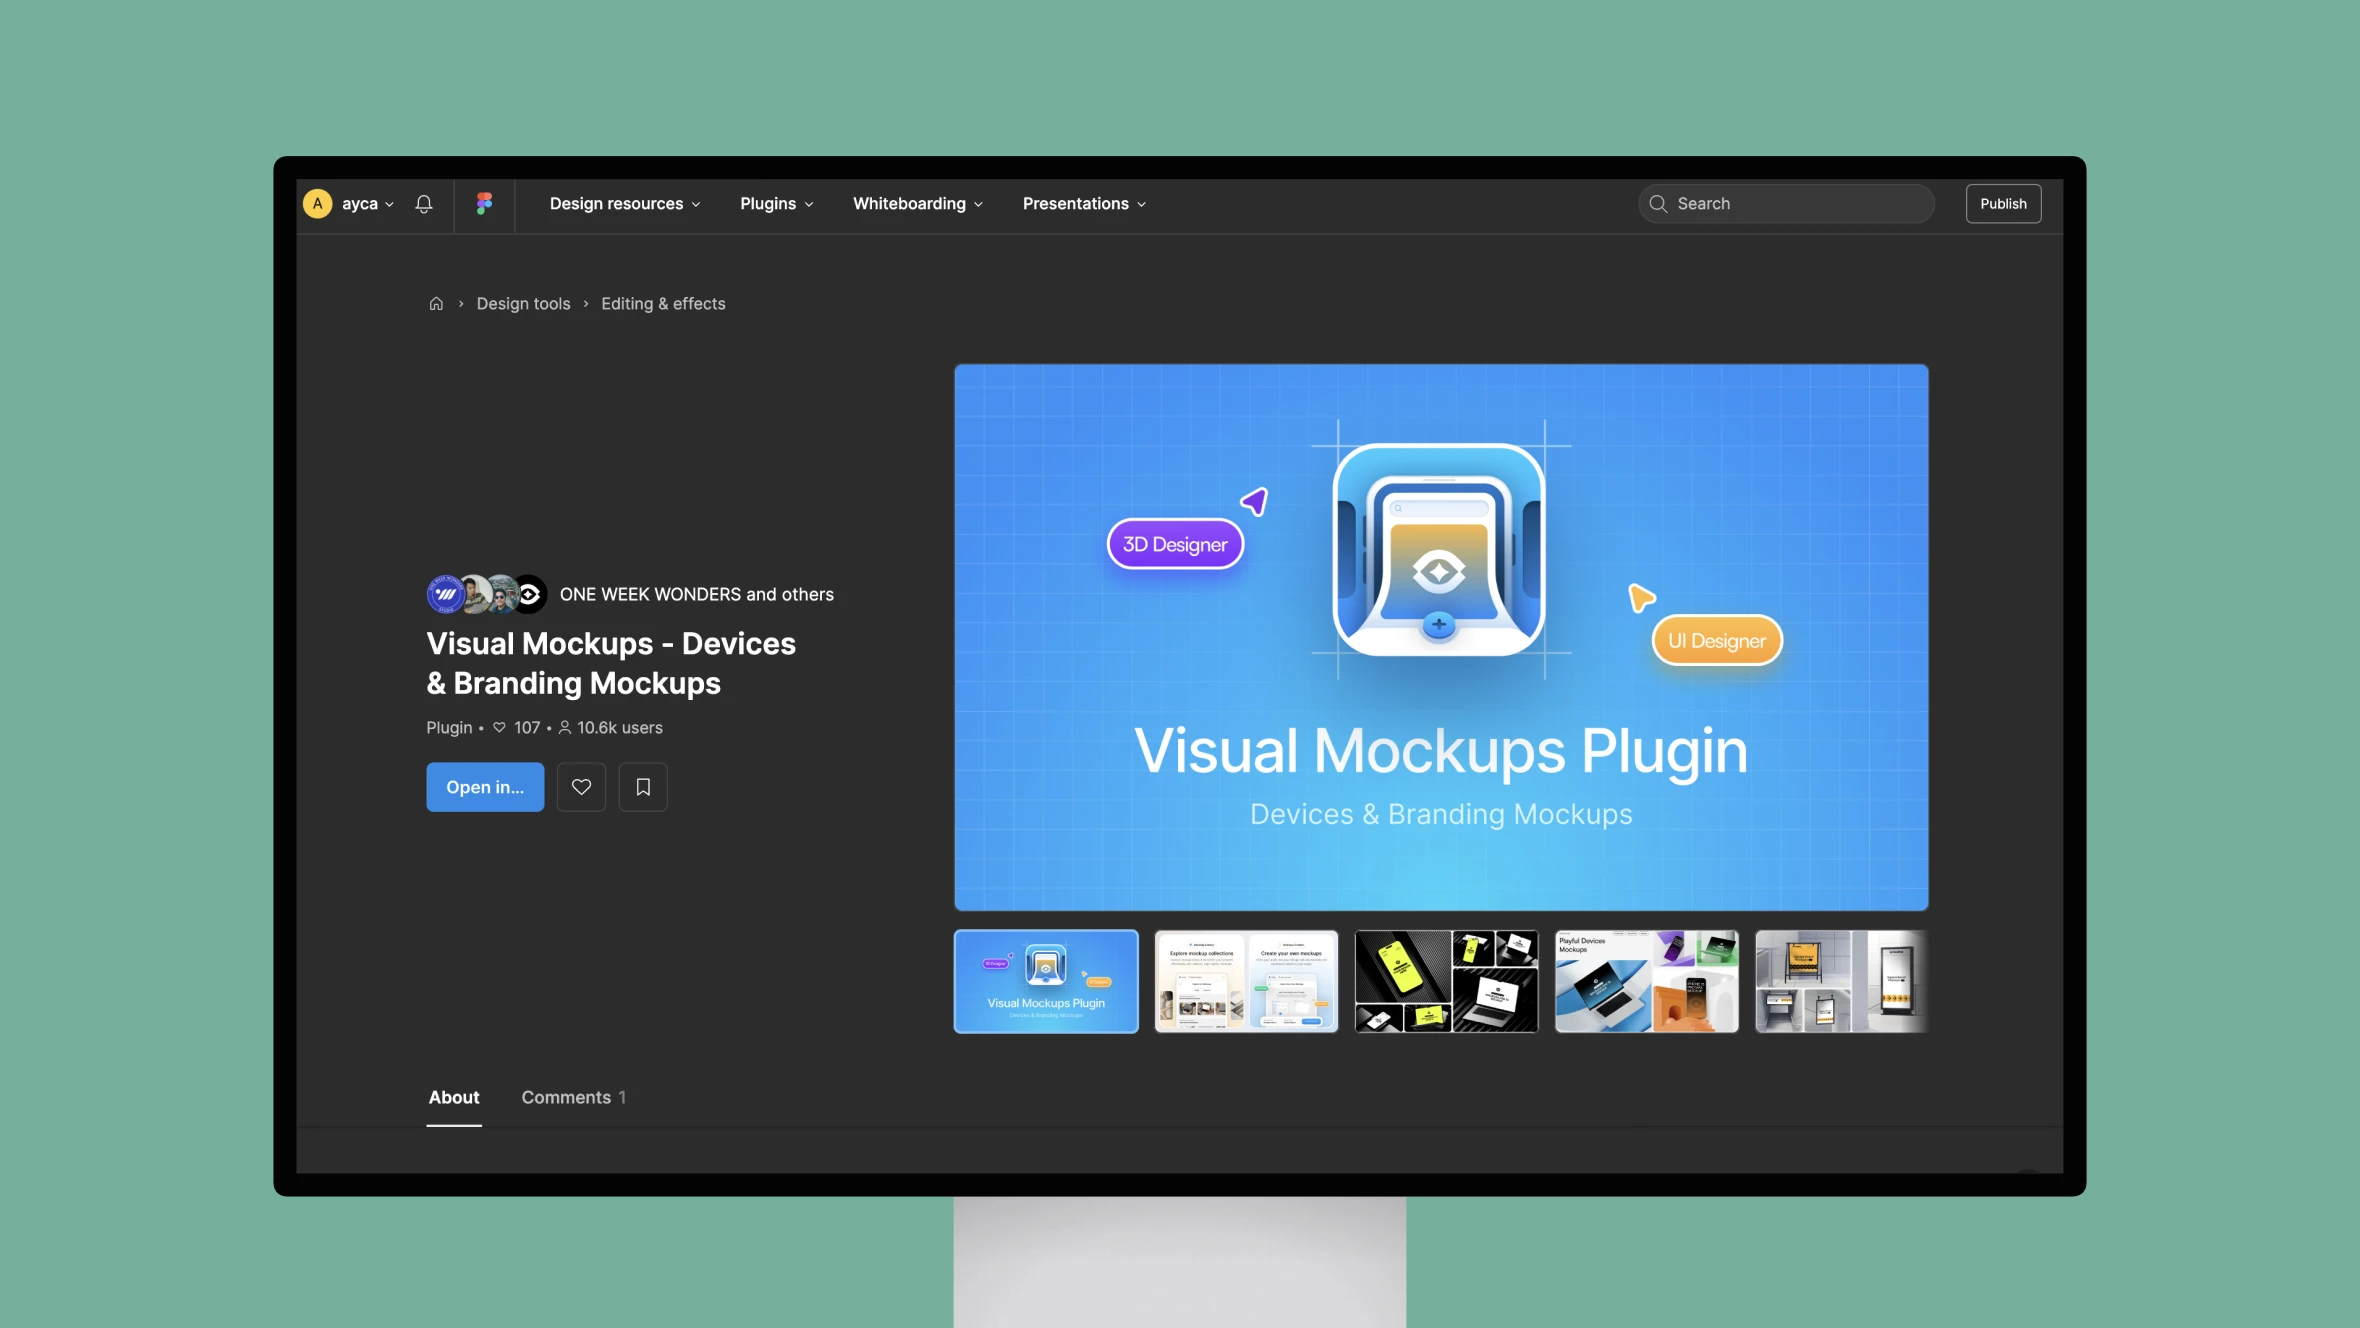
Task: Click the home breadcrumb icon
Action: (x=434, y=305)
